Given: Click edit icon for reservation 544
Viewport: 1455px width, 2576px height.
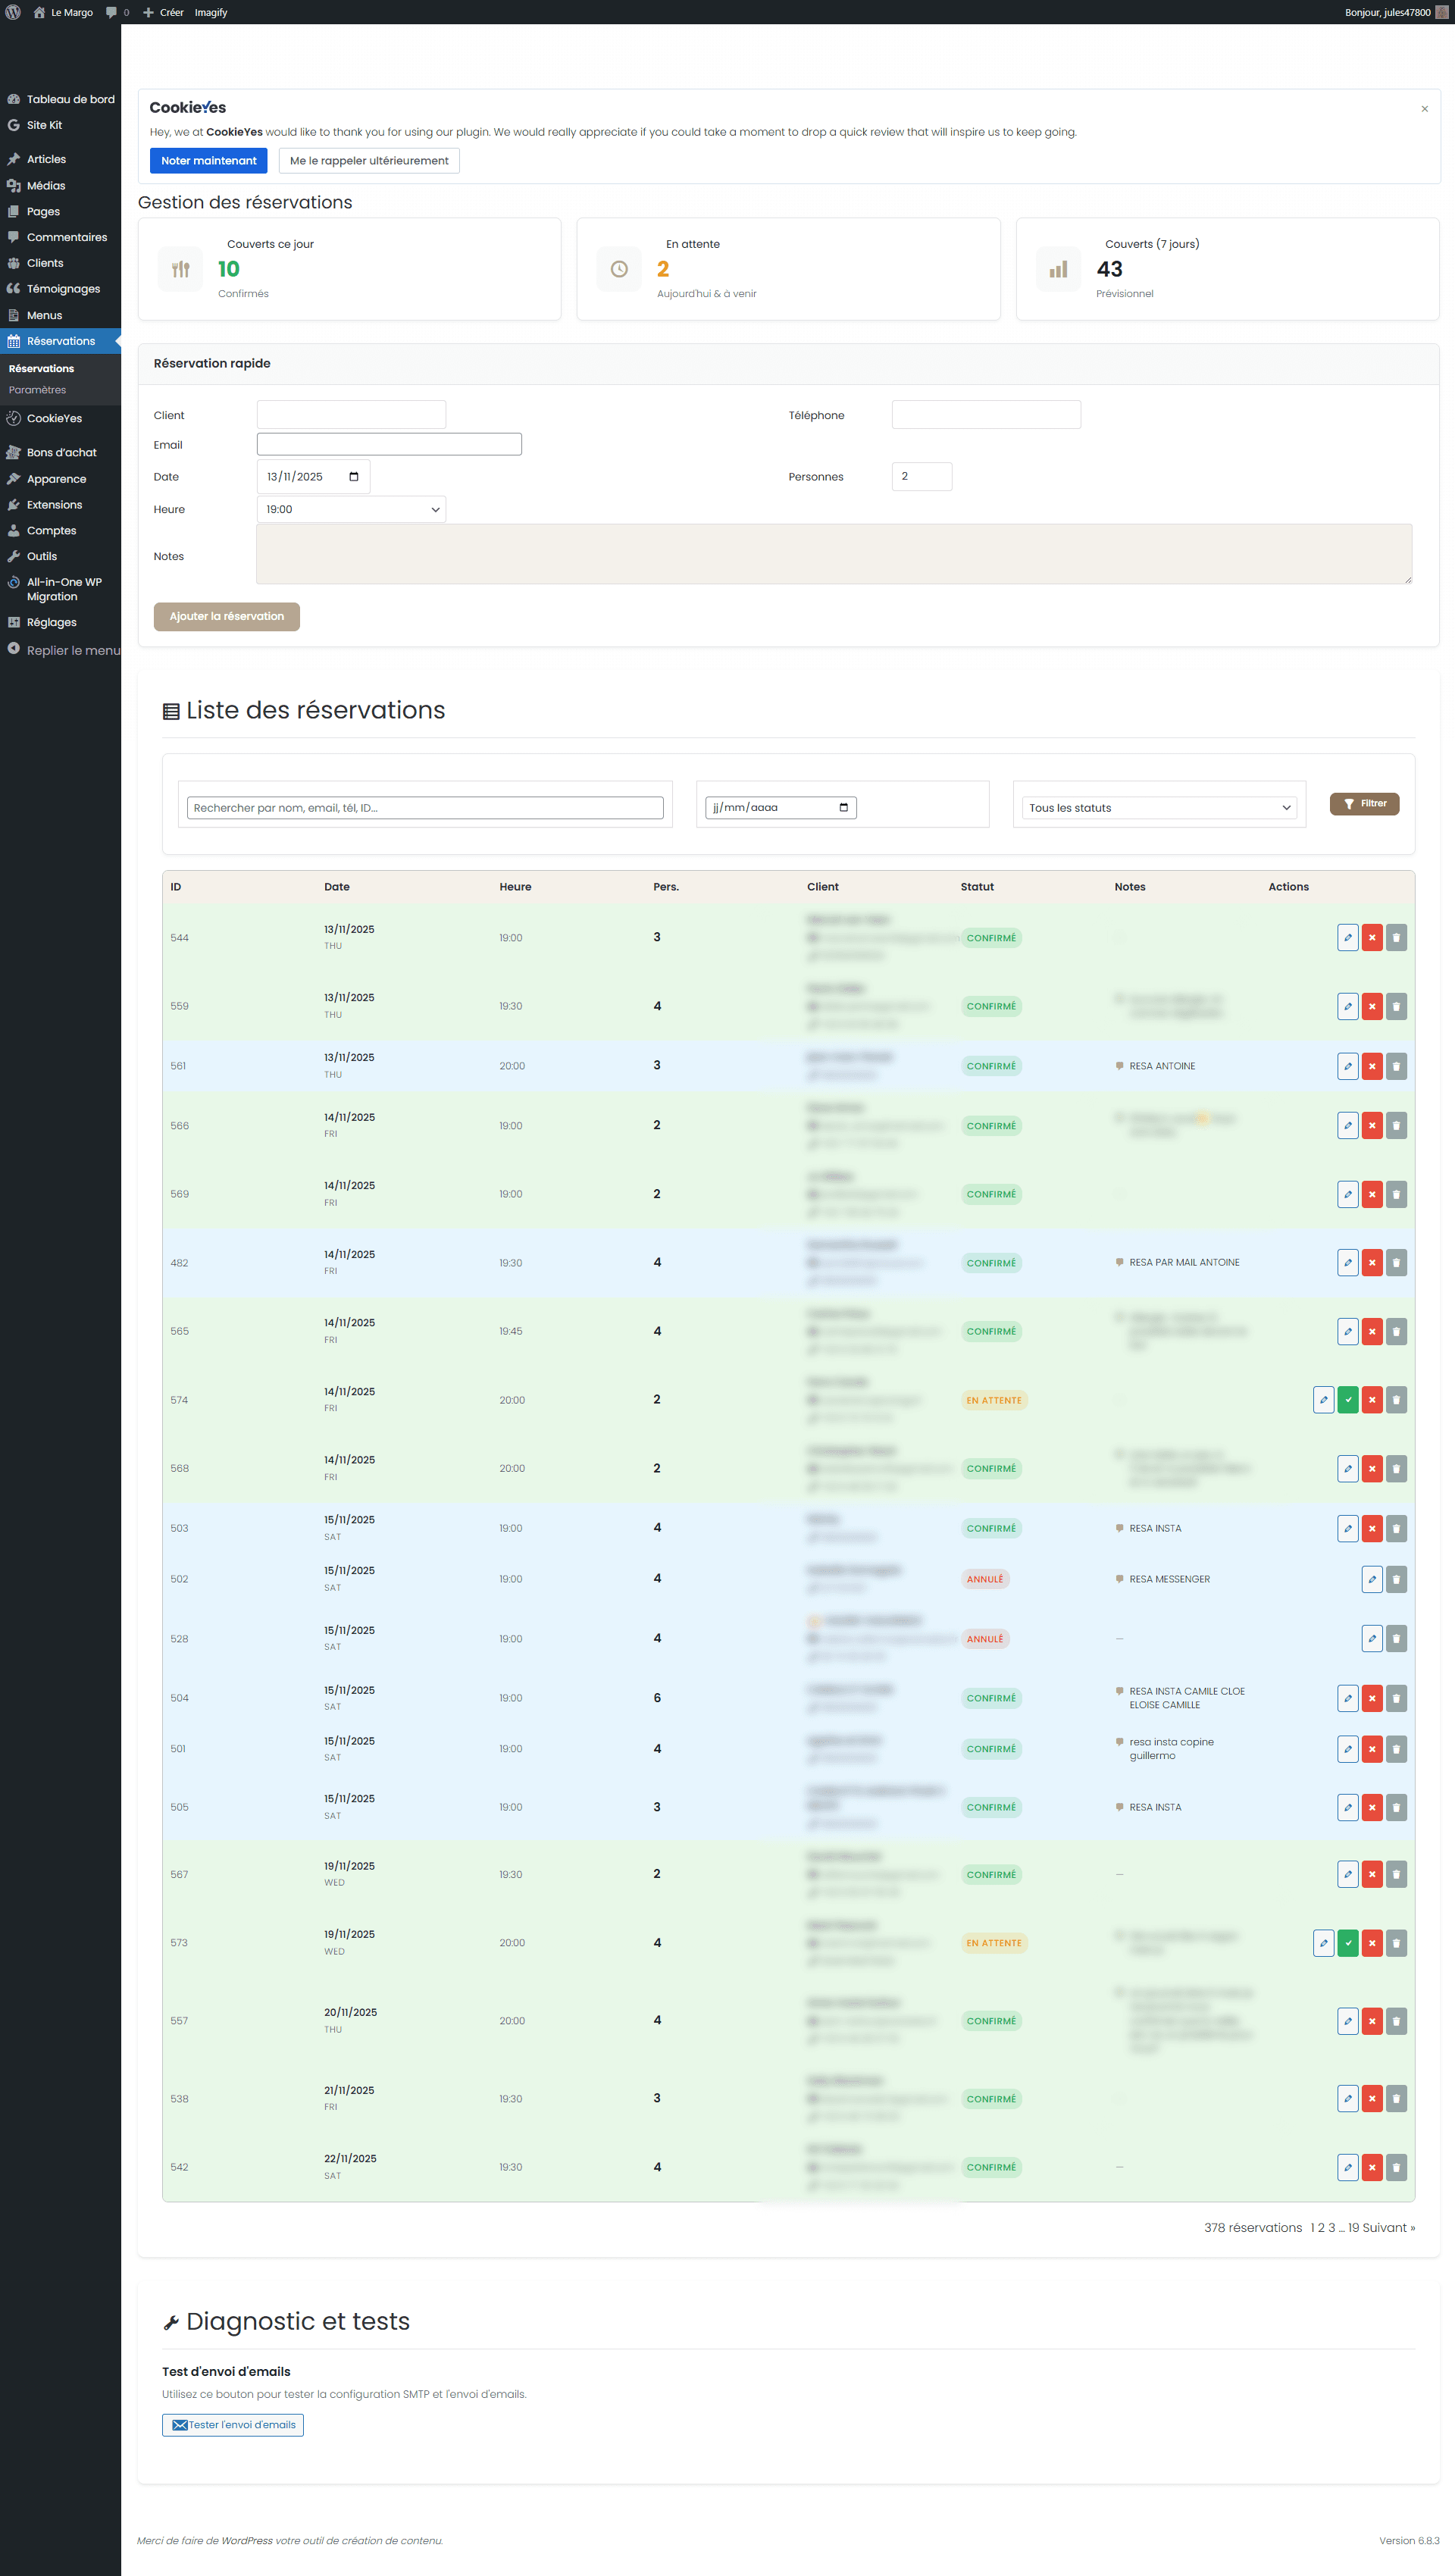Looking at the screenshot, I should (x=1347, y=937).
